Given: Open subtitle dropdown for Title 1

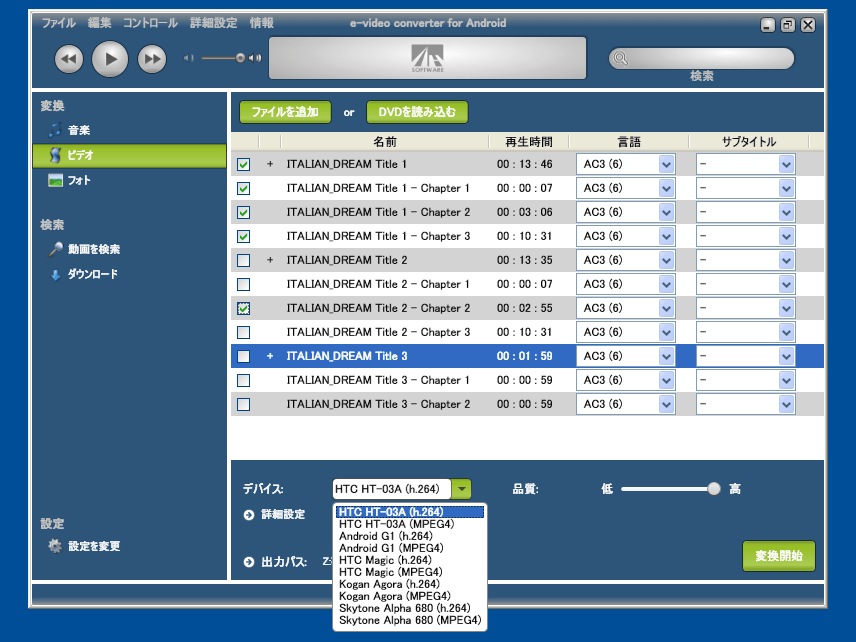Looking at the screenshot, I should 786,164.
